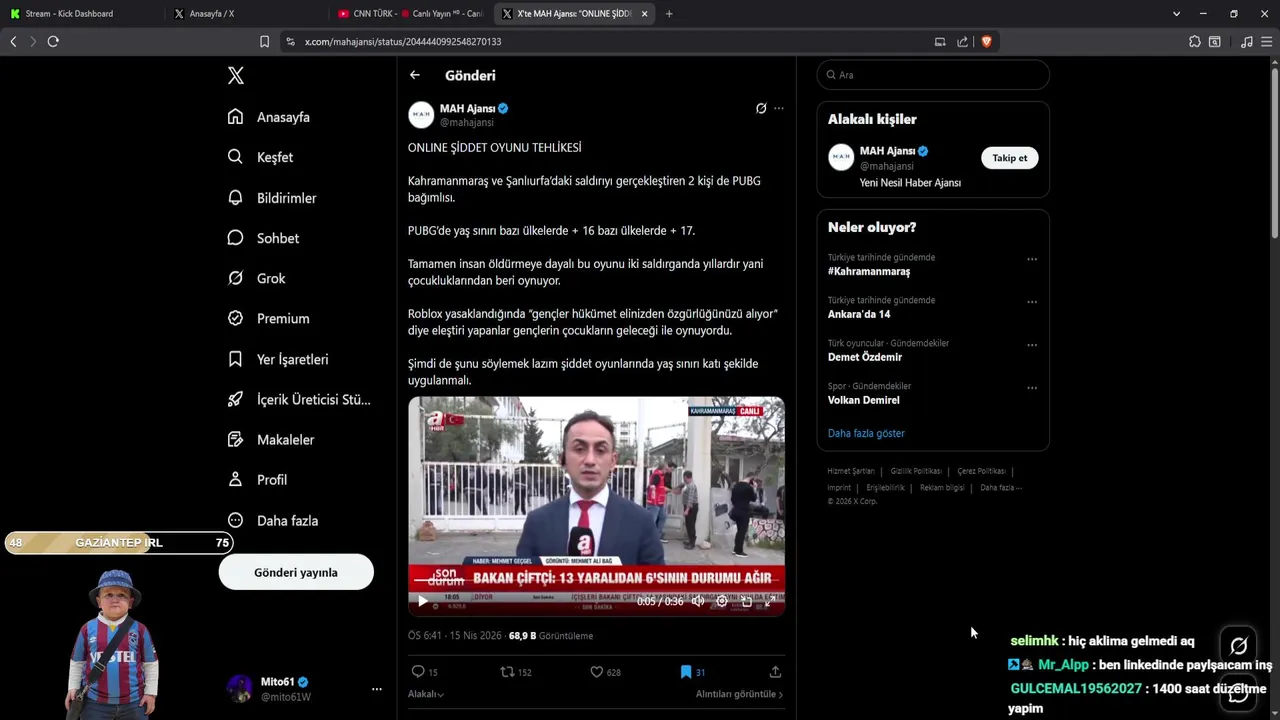Like the post with 628 likes

click(x=597, y=672)
